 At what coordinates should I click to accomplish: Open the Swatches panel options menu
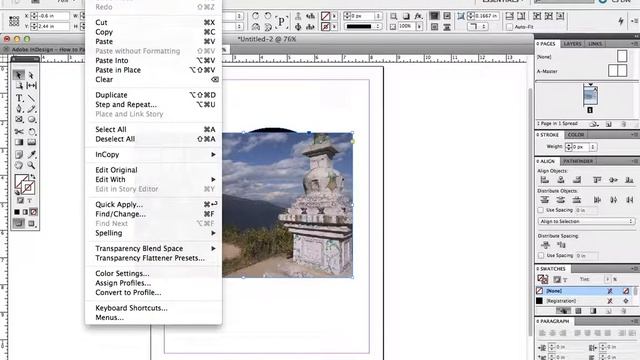pos(634,269)
